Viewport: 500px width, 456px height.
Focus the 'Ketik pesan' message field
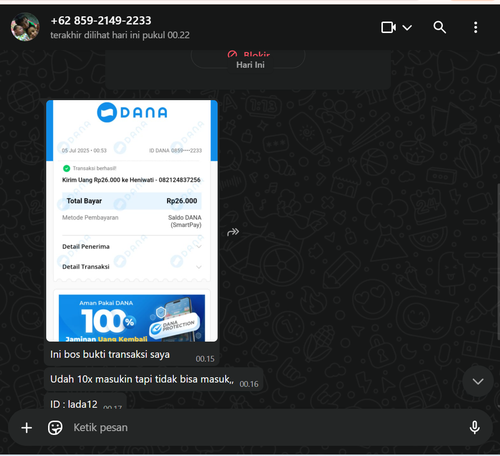pos(267,428)
